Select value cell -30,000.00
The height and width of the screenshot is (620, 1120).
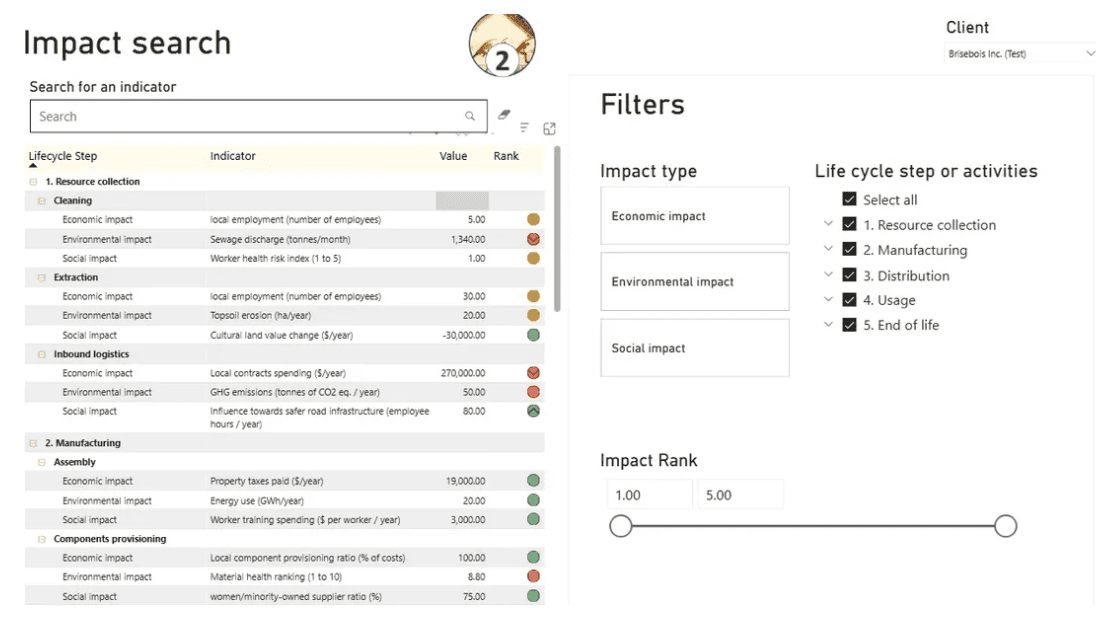(x=463, y=335)
